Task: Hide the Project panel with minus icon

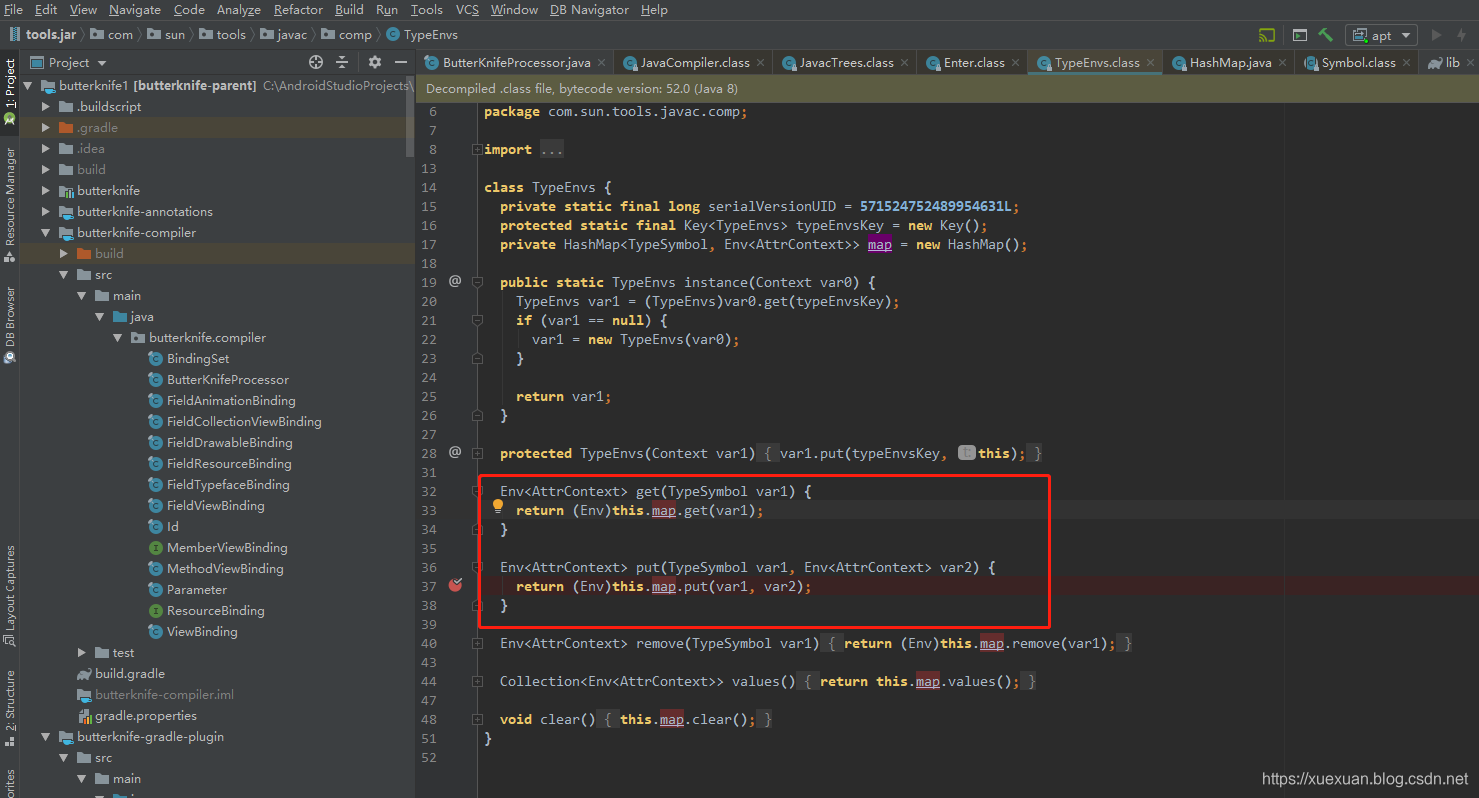Action: (x=401, y=62)
